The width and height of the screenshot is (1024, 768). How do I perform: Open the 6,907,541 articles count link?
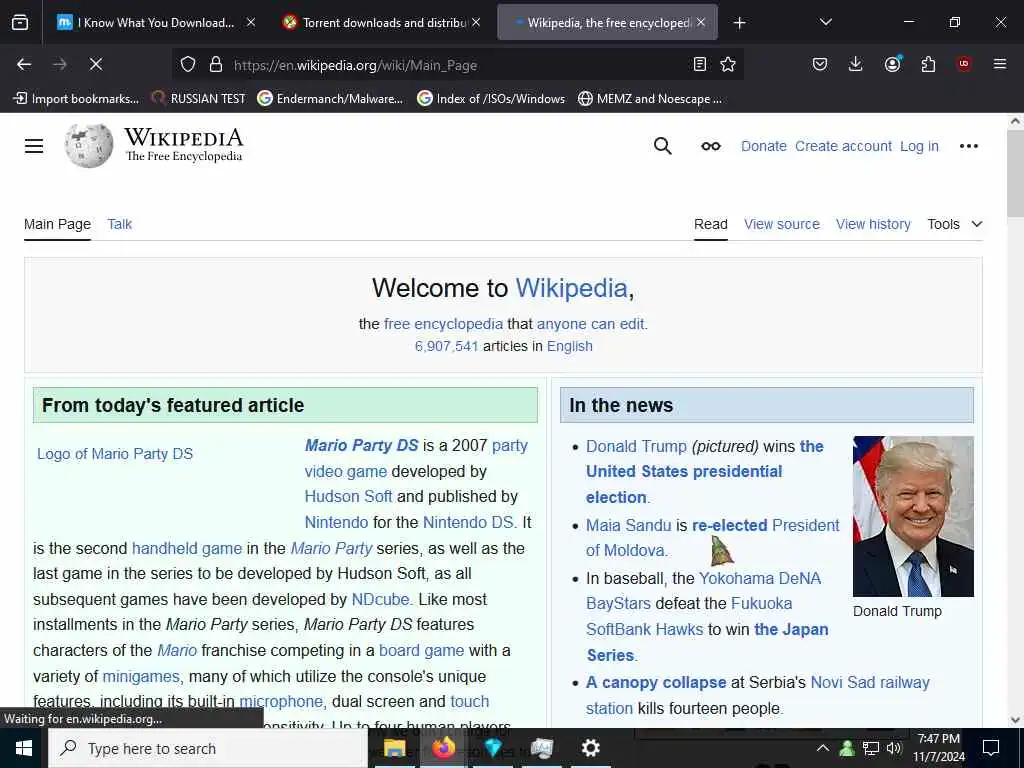tap(446, 346)
